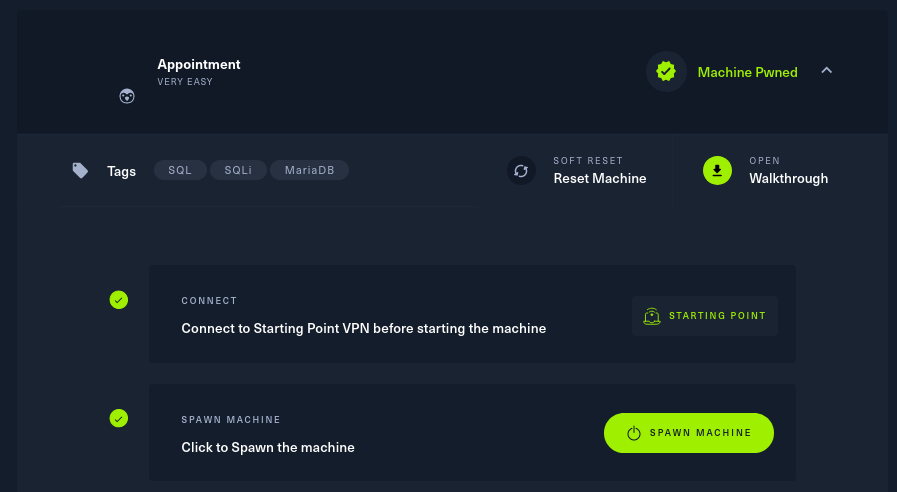897x492 pixels.
Task: Click the green Machine Pwned badge icon
Action: coord(666,72)
